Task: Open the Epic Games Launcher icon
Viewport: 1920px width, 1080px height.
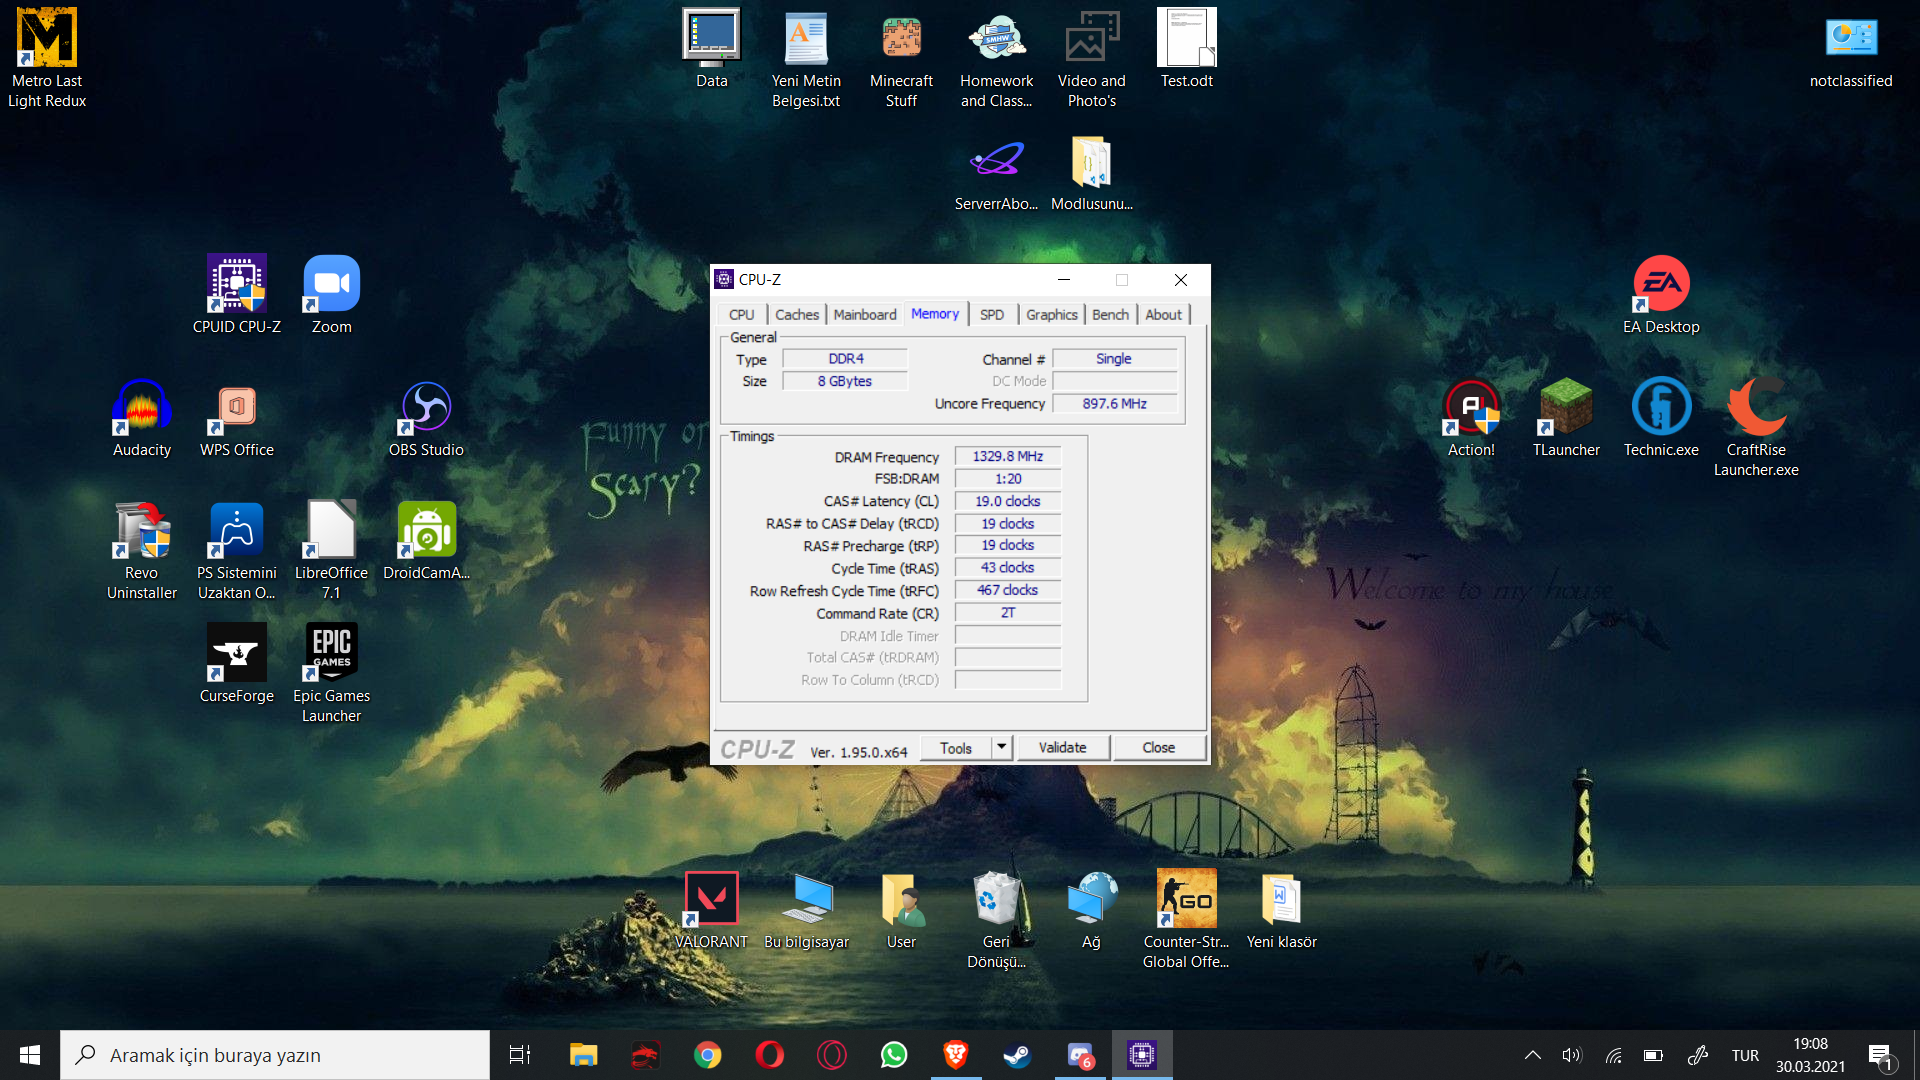Action: (331, 653)
